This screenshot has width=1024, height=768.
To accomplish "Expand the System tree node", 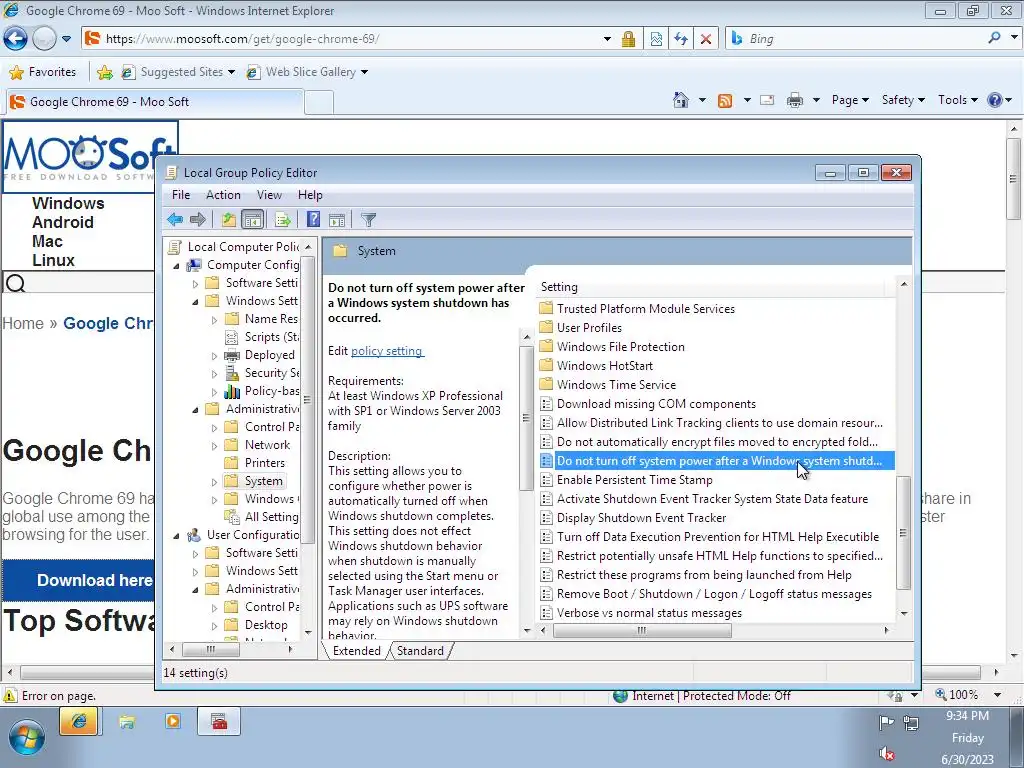I will pyautogui.click(x=214, y=482).
